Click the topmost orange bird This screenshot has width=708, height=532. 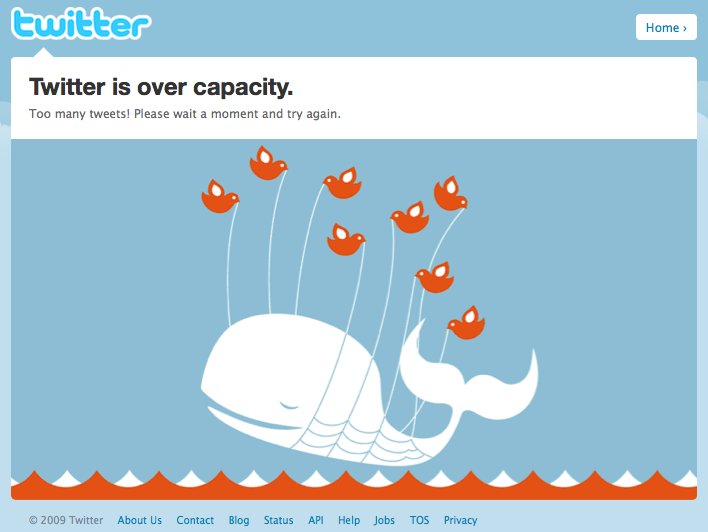pos(268,163)
